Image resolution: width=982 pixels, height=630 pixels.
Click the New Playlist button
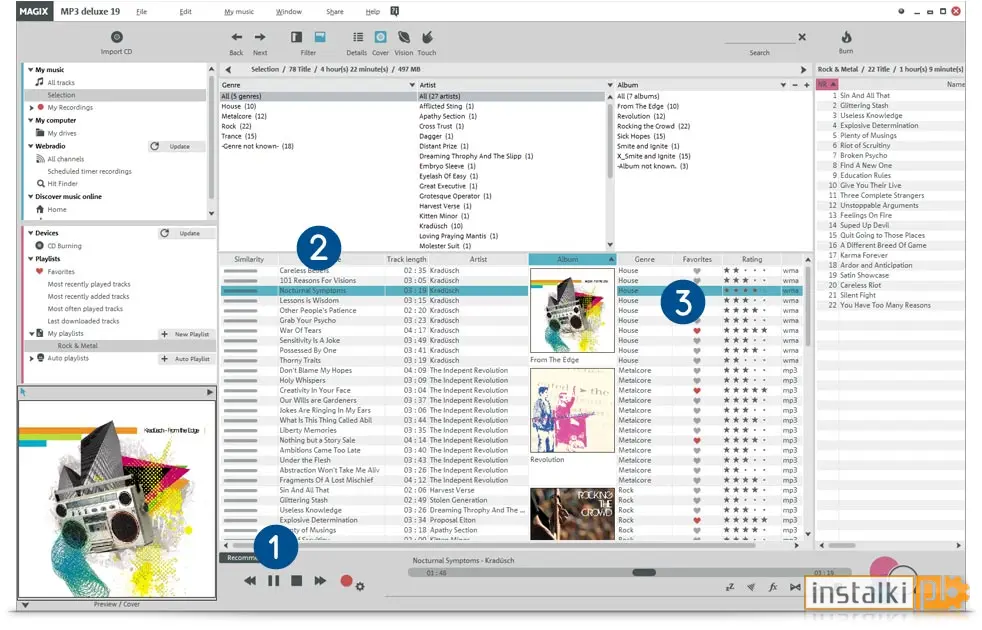tap(186, 334)
